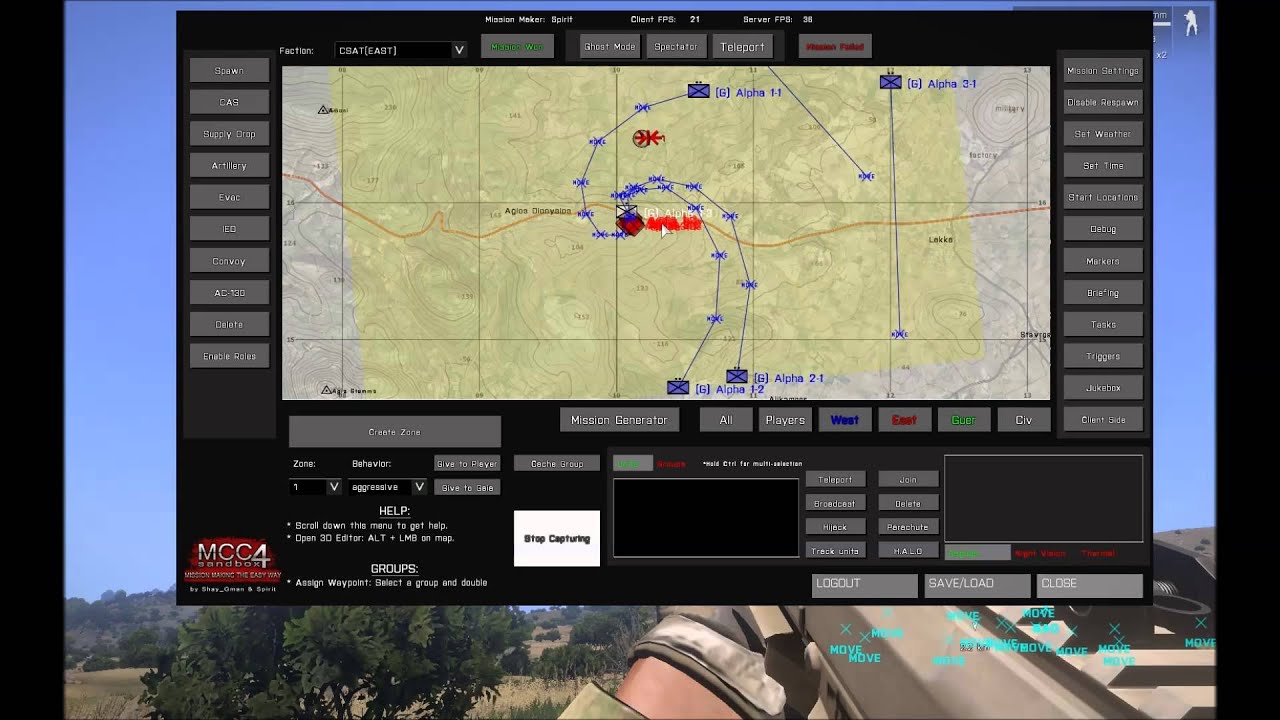Open the Zone number dropdown
The height and width of the screenshot is (720, 1280).
click(x=316, y=487)
